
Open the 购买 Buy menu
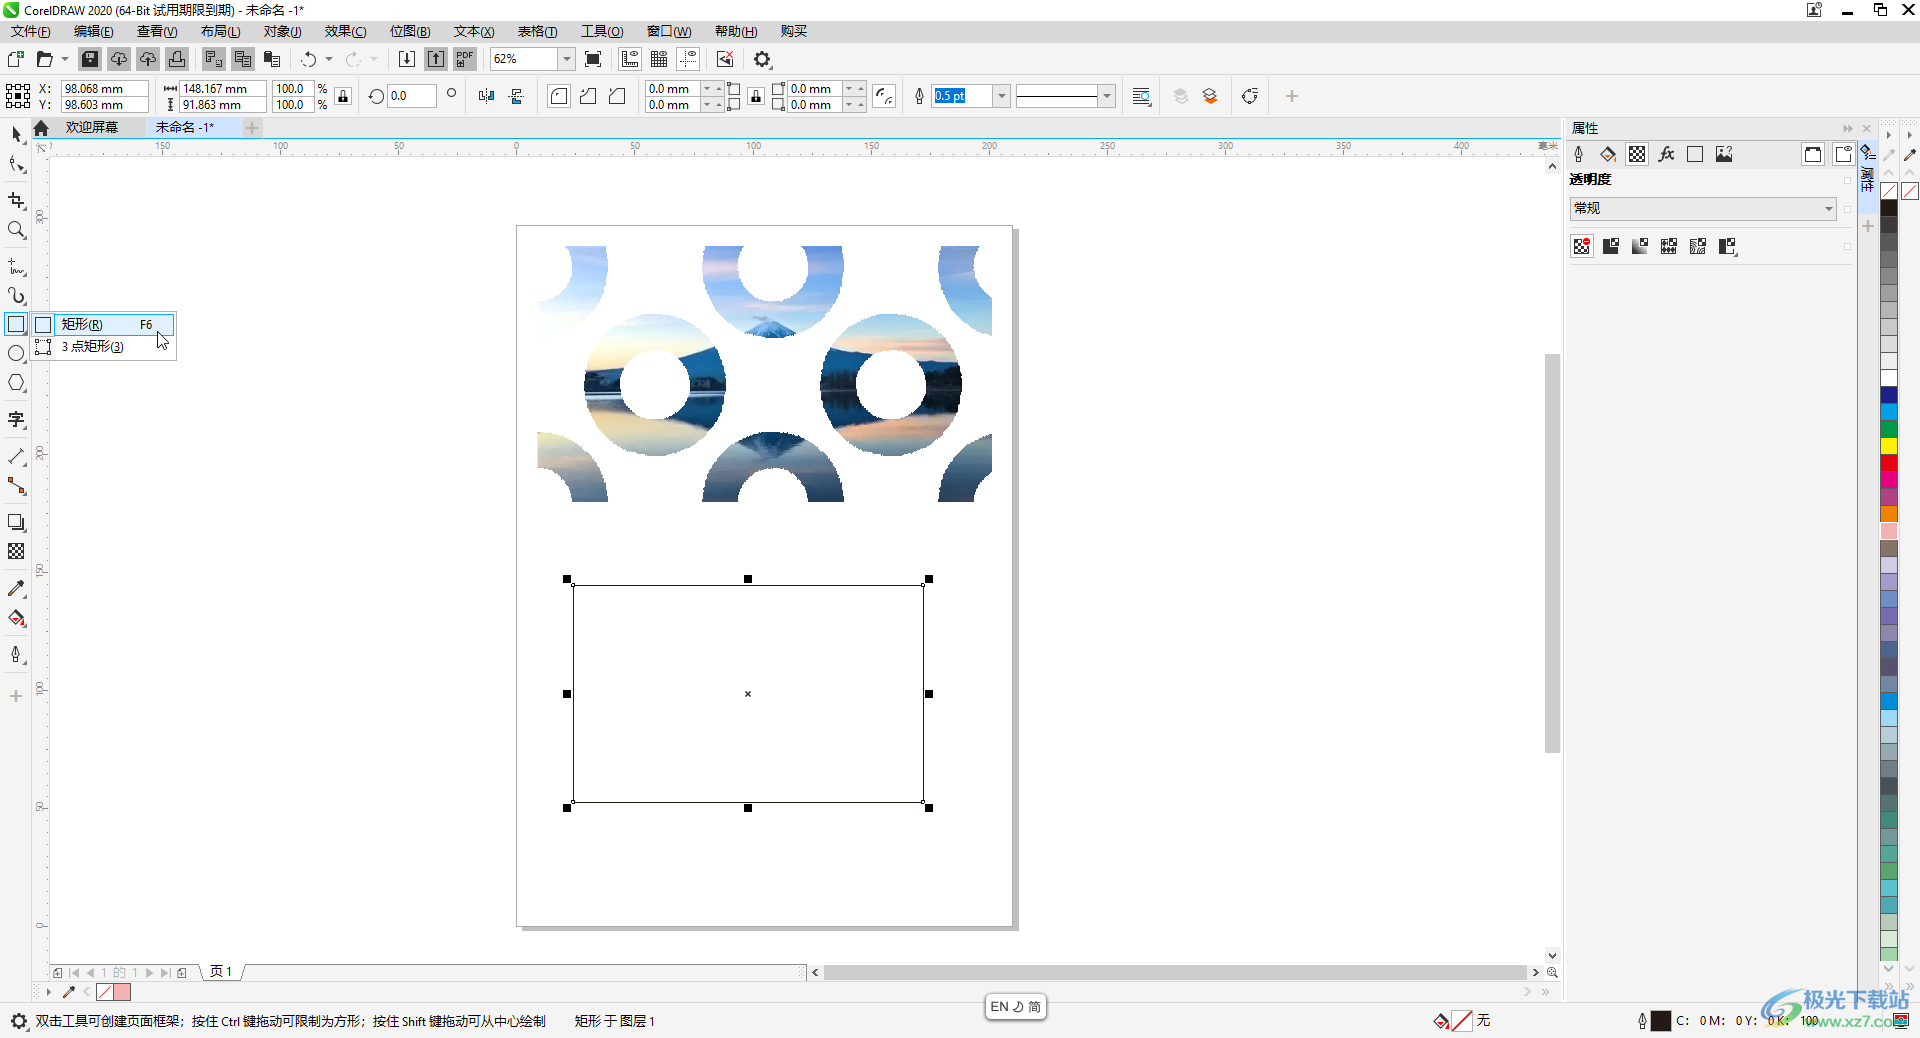[793, 31]
